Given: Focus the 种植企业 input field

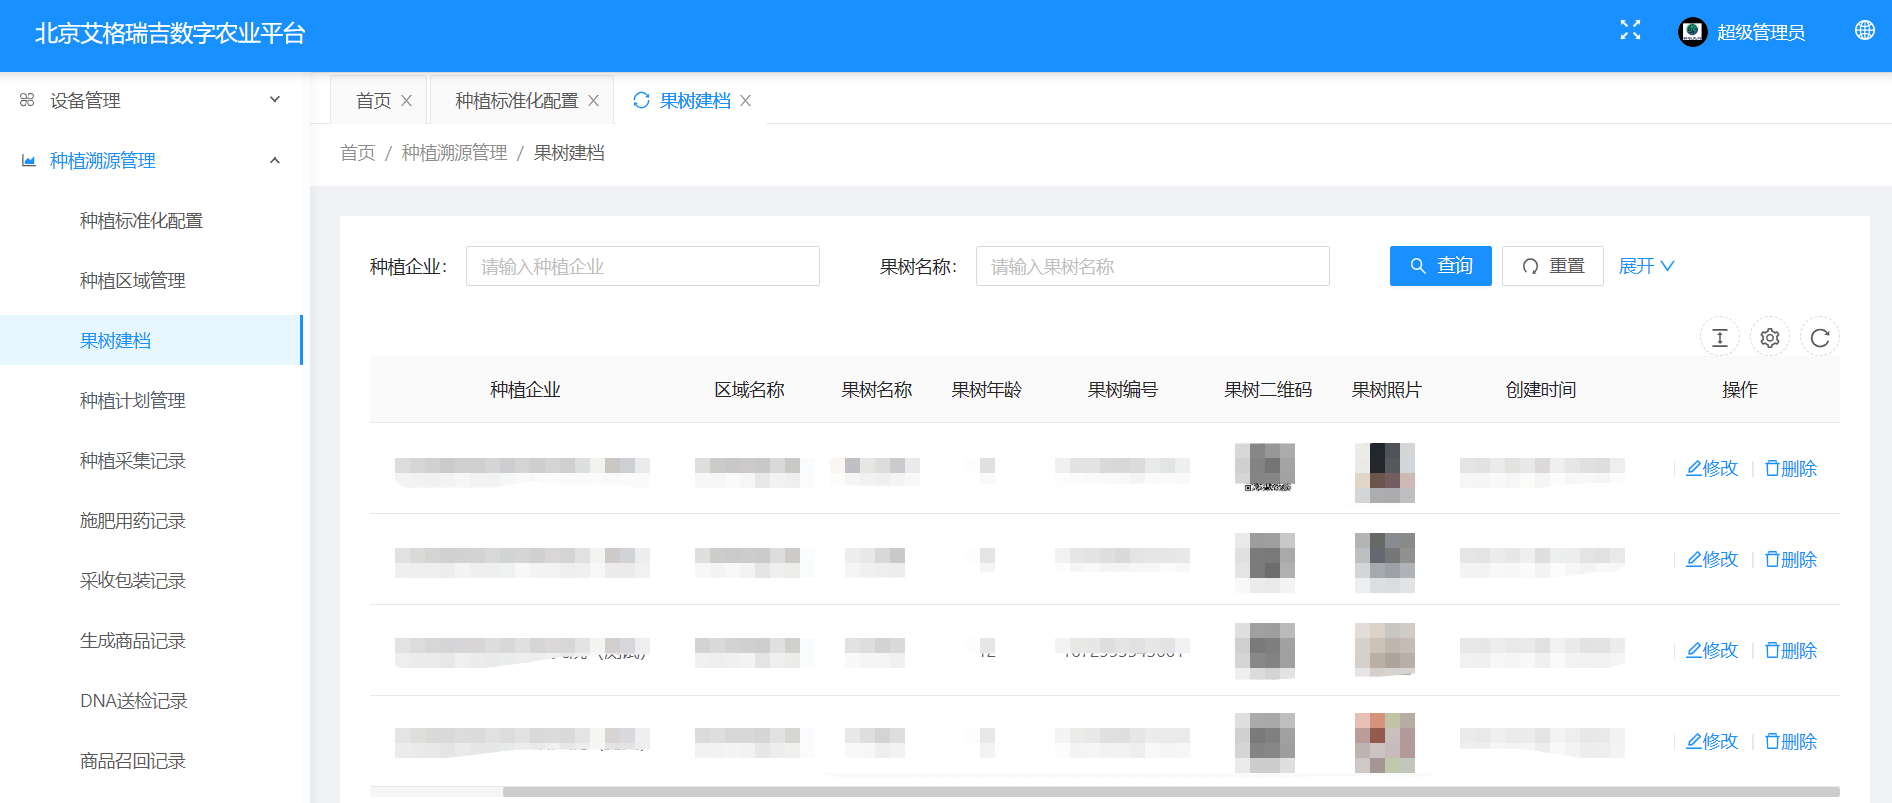Looking at the screenshot, I should [643, 266].
